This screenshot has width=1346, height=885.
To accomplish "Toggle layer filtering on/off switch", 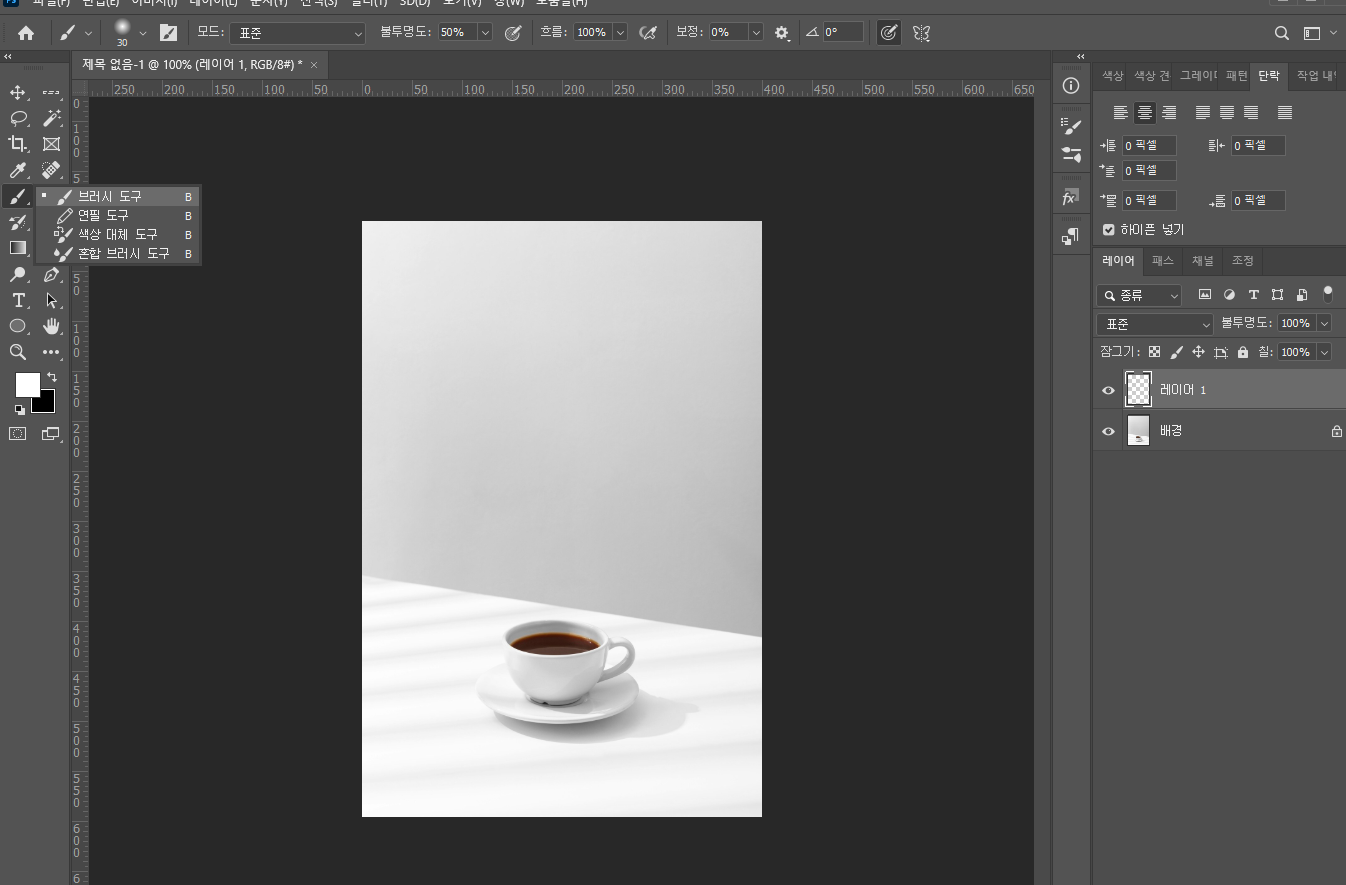I will pos(1328,294).
